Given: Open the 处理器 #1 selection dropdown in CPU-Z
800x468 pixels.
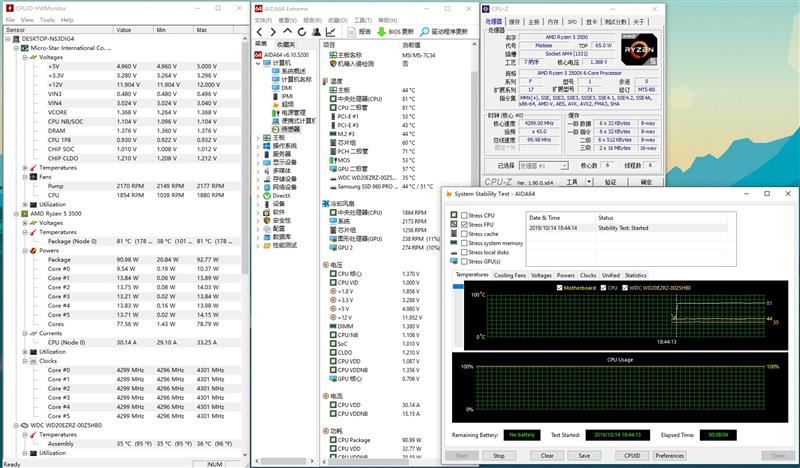Looking at the screenshot, I should (543, 166).
